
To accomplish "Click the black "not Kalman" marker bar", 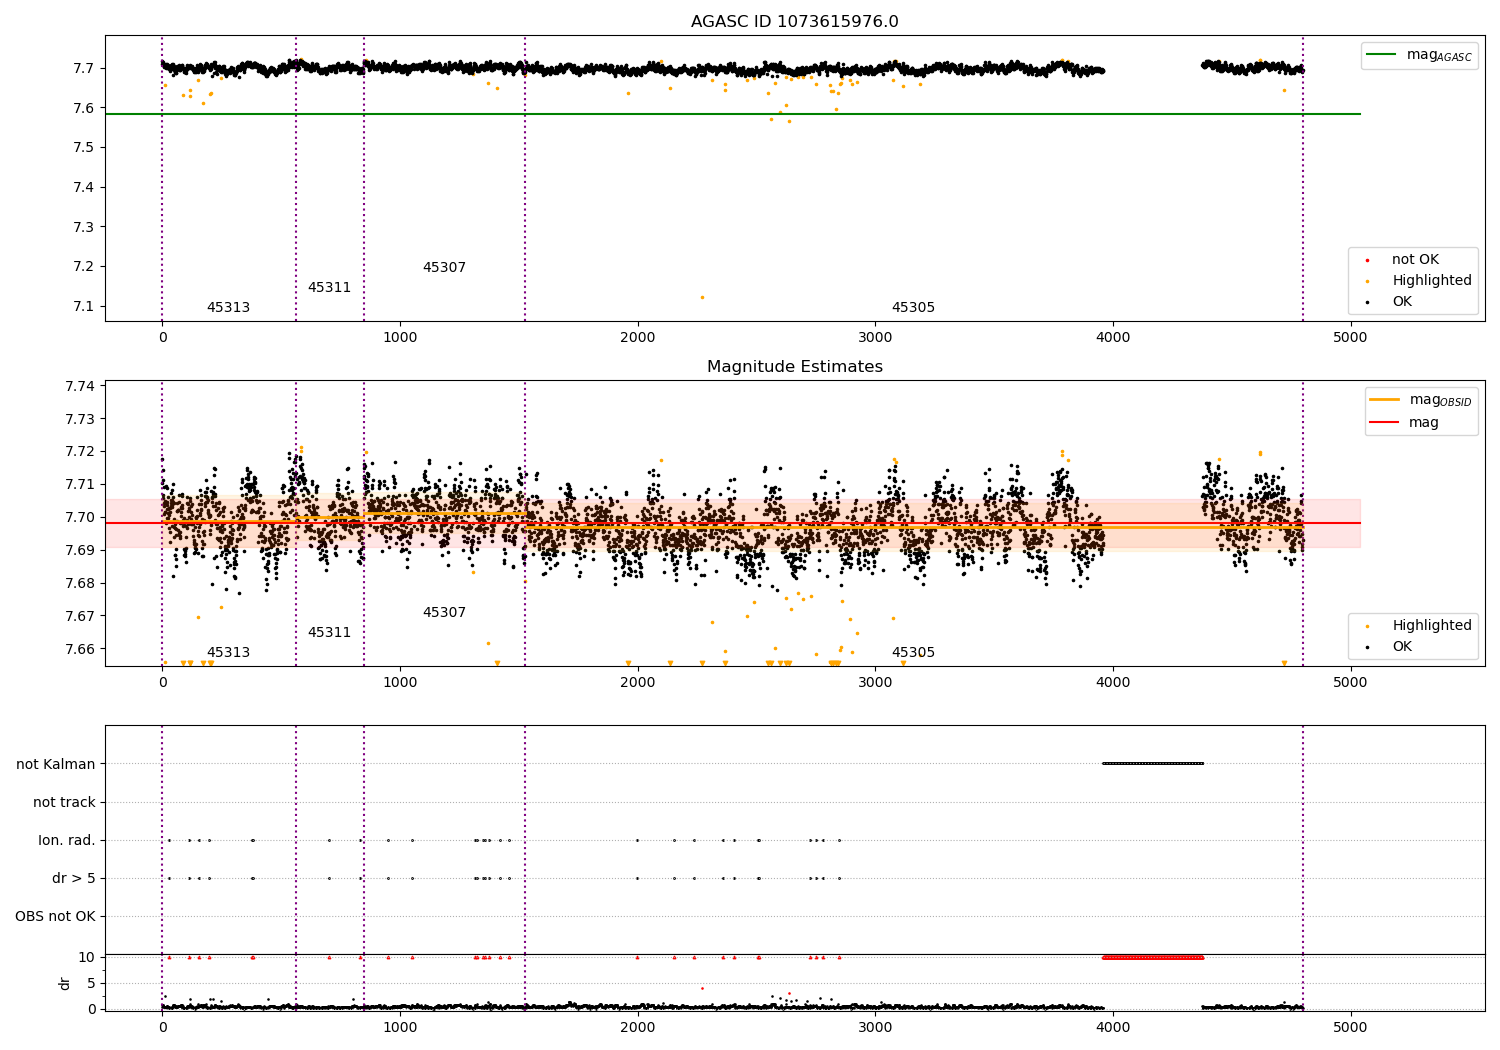I will tap(1153, 764).
